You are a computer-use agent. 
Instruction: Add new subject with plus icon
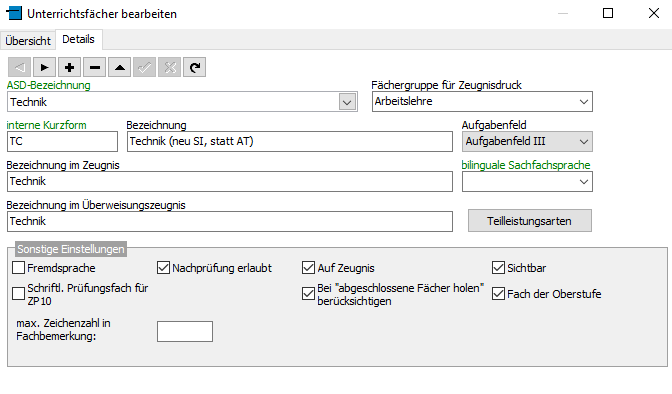coord(69,67)
